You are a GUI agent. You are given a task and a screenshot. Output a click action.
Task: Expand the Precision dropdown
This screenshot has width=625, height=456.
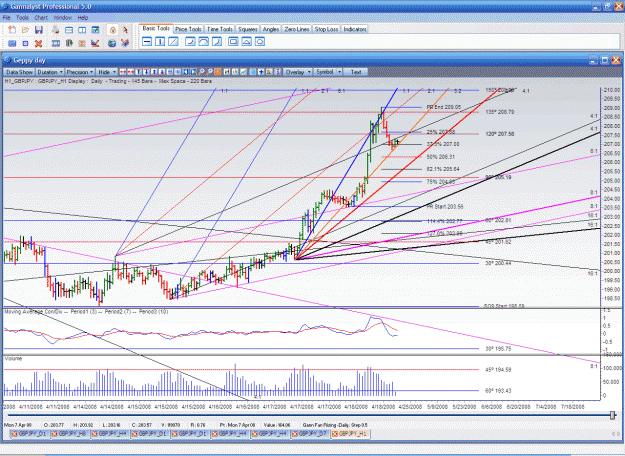(80, 72)
